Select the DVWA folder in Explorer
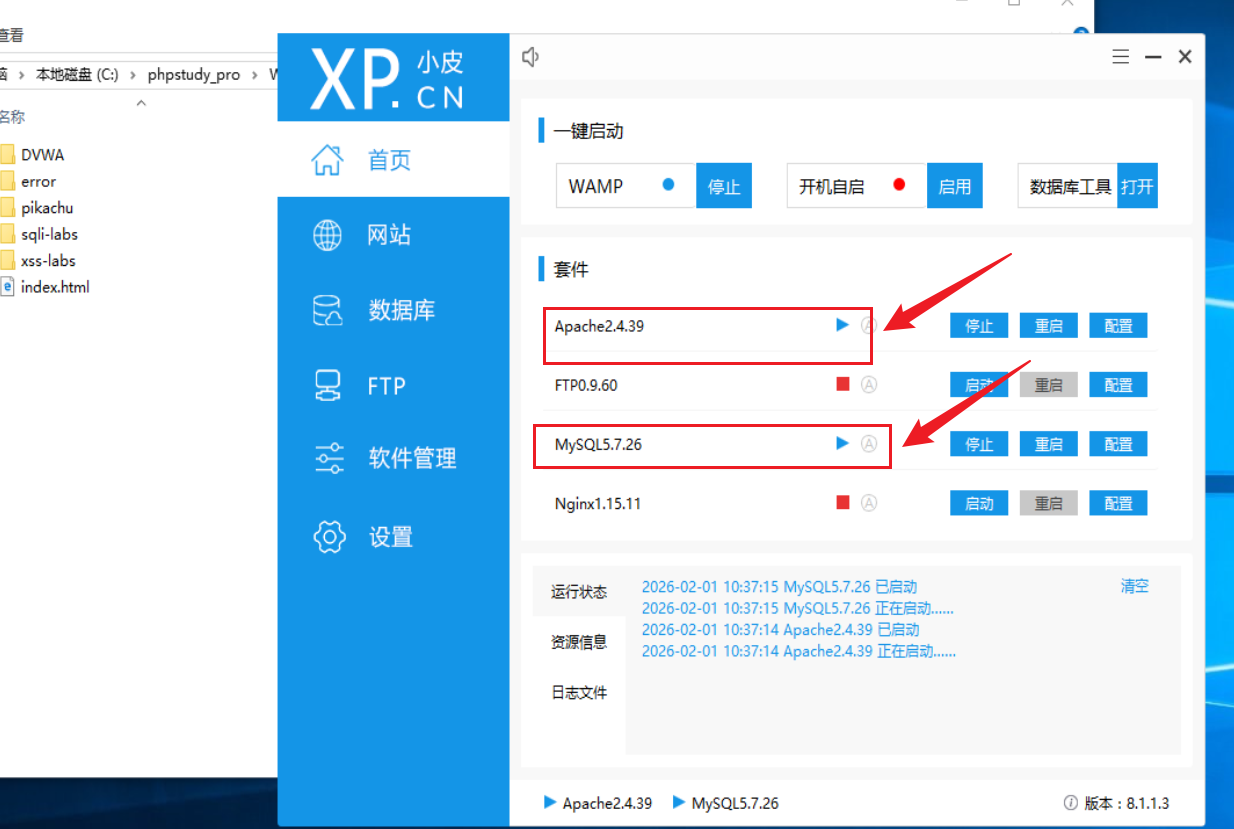This screenshot has width=1234, height=829. click(x=42, y=155)
